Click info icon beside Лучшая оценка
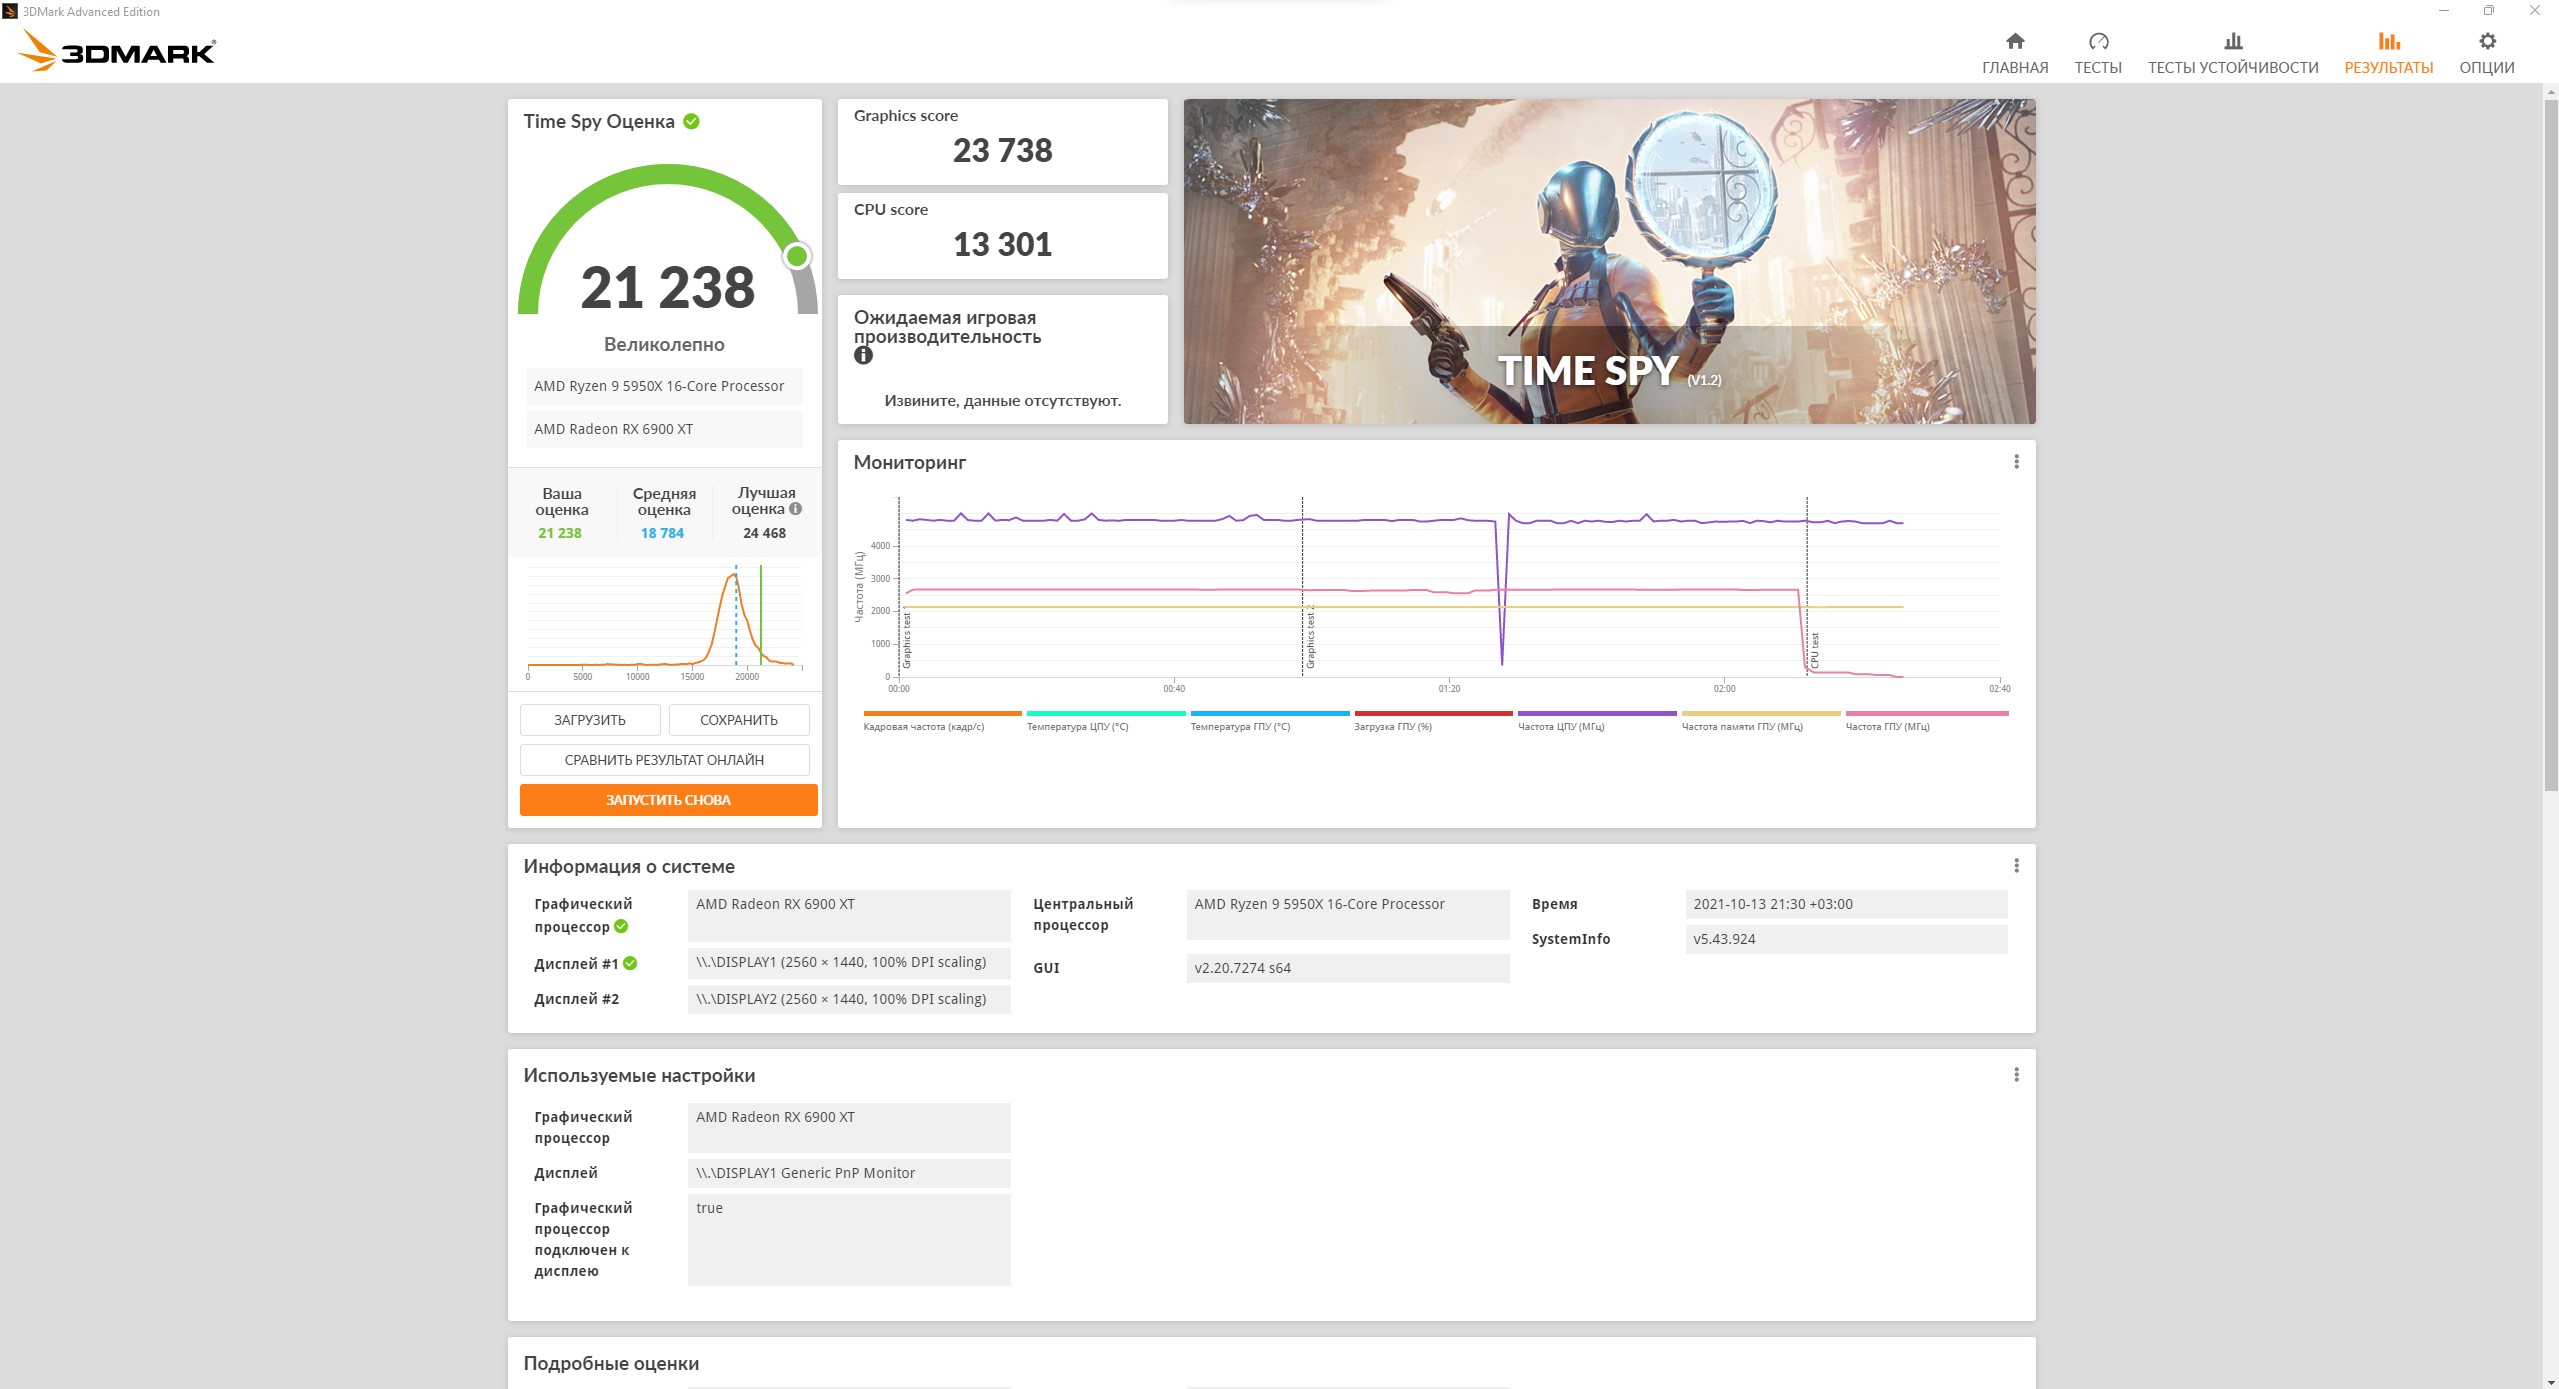This screenshot has width=2559, height=1389. point(796,509)
